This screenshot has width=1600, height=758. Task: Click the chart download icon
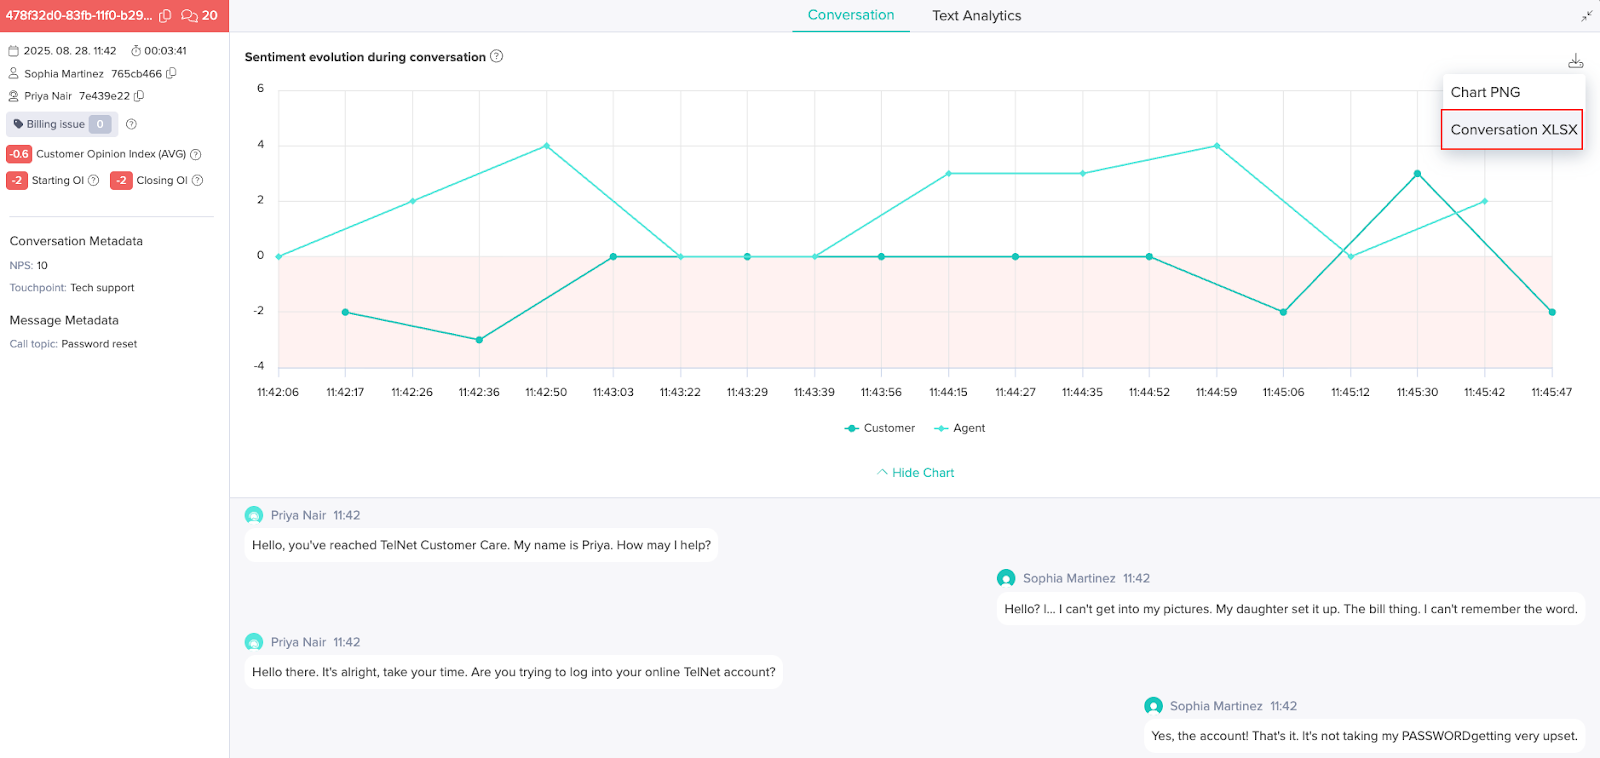pyautogui.click(x=1575, y=61)
